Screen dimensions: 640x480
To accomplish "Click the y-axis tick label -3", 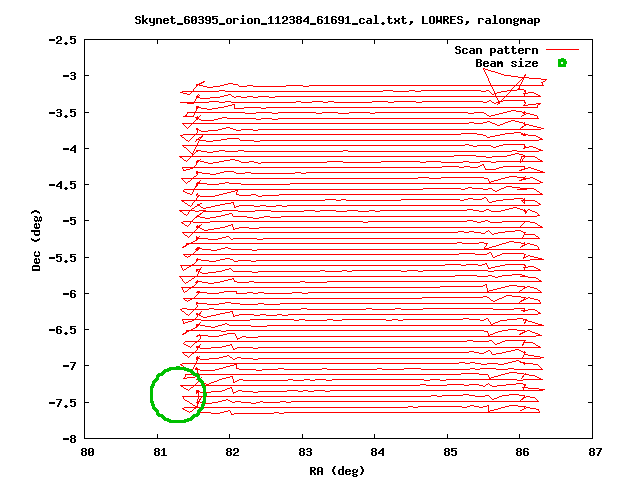I will click(69, 76).
